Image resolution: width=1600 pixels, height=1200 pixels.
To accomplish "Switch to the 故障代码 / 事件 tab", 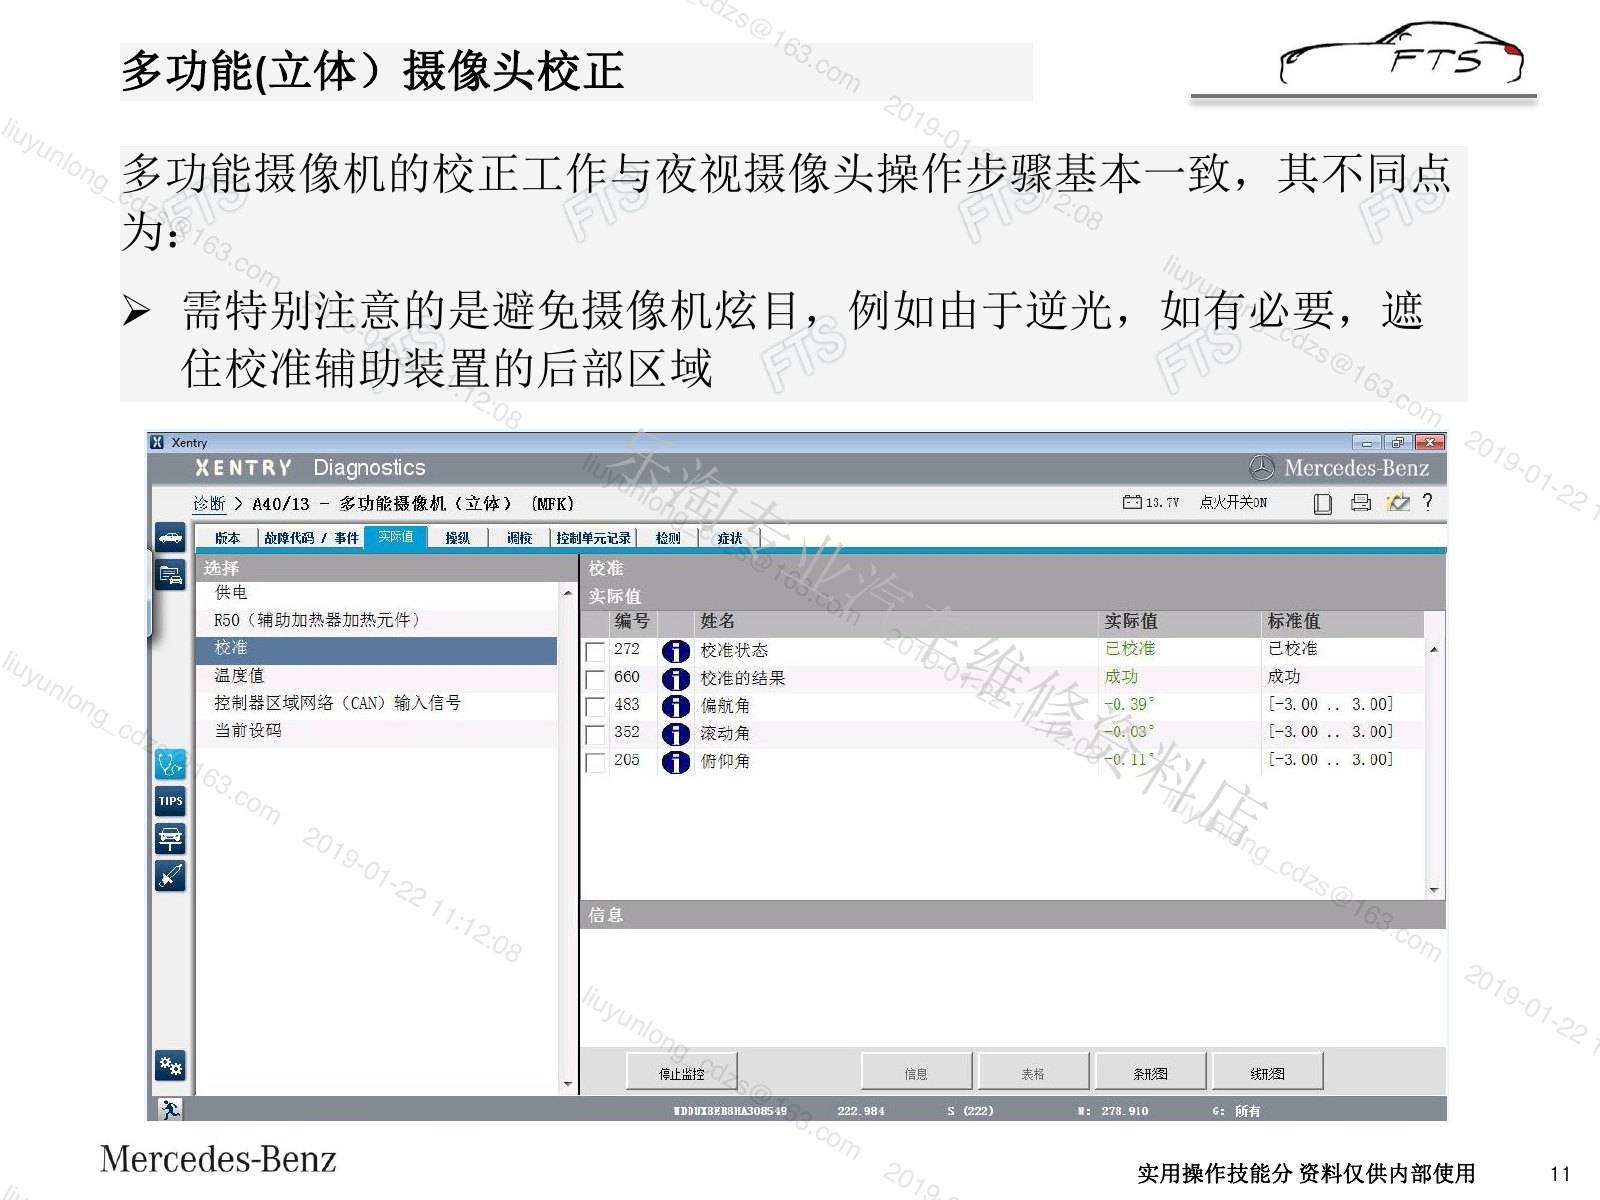I will click(311, 538).
